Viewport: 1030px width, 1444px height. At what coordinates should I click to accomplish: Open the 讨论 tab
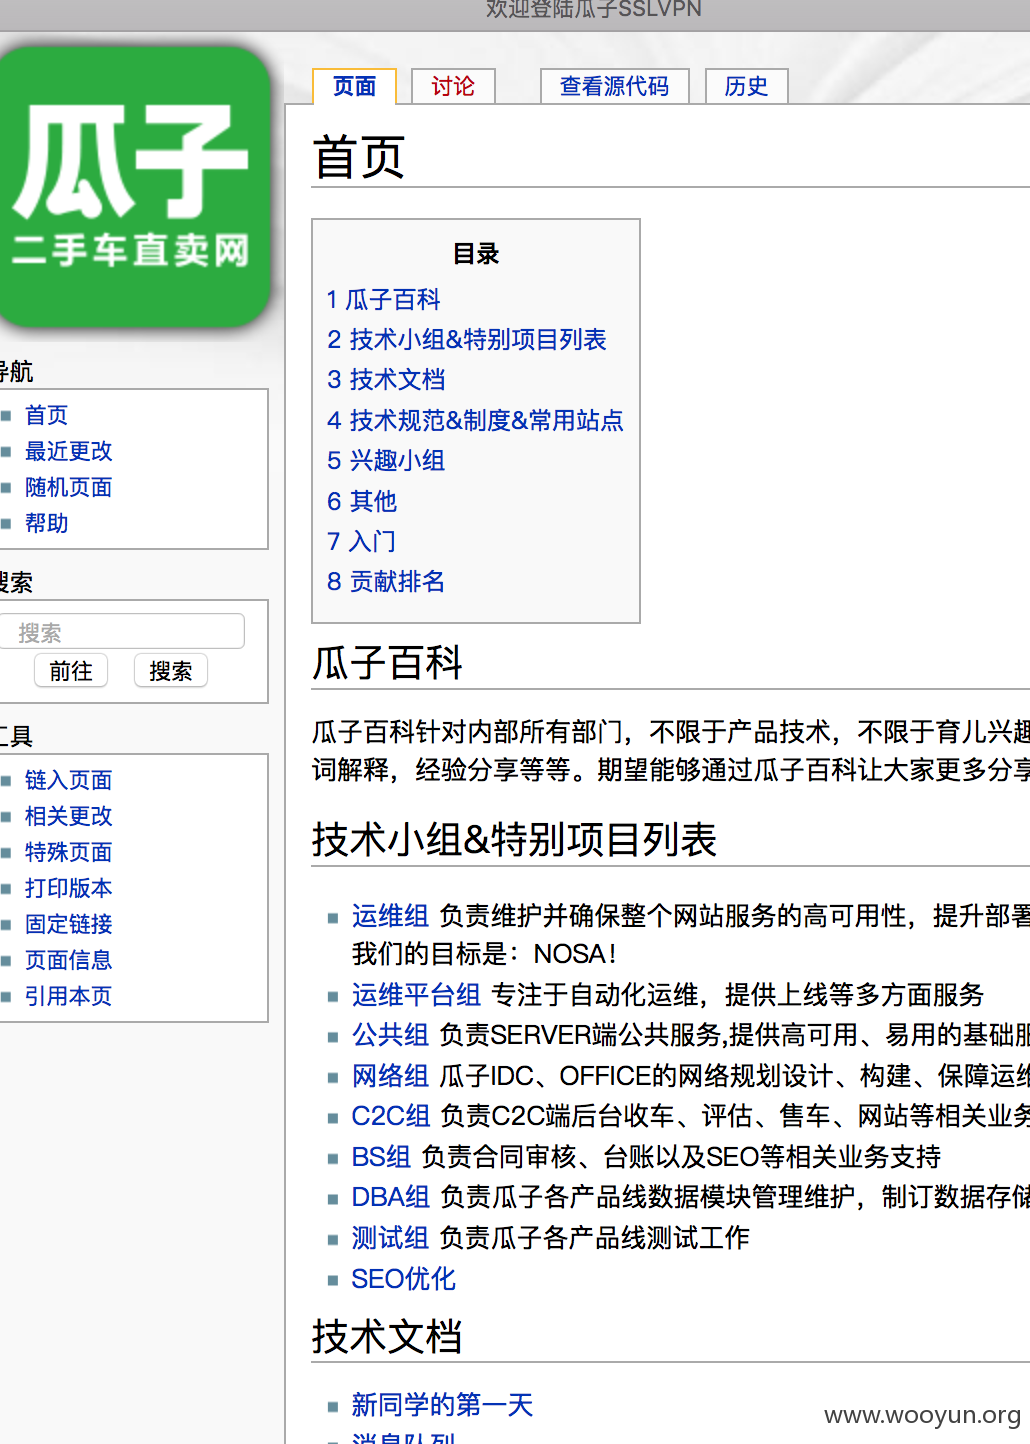[x=453, y=86]
